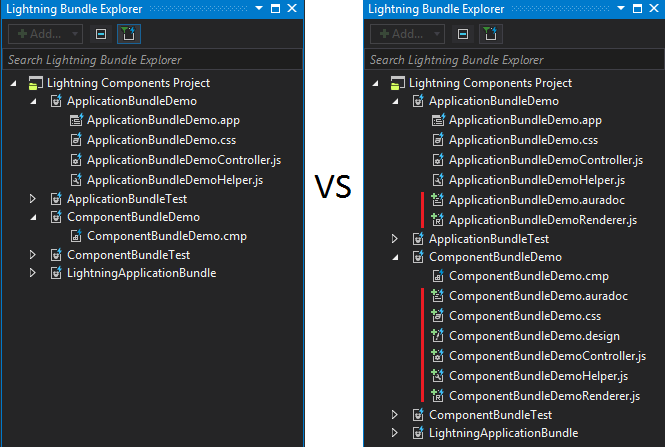Click the left panel search box

pyautogui.click(x=150, y=60)
